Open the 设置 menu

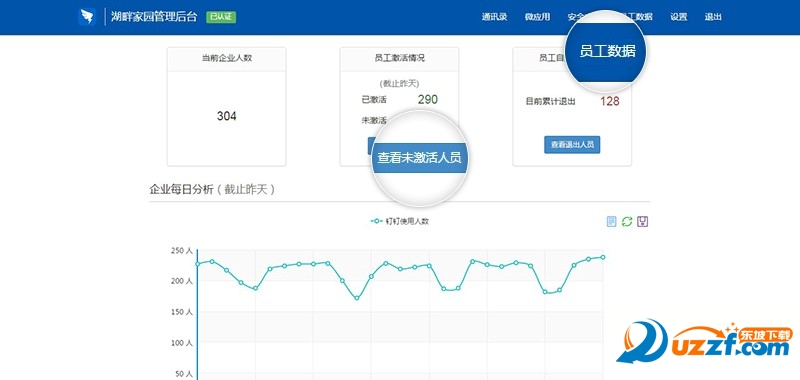[679, 17]
